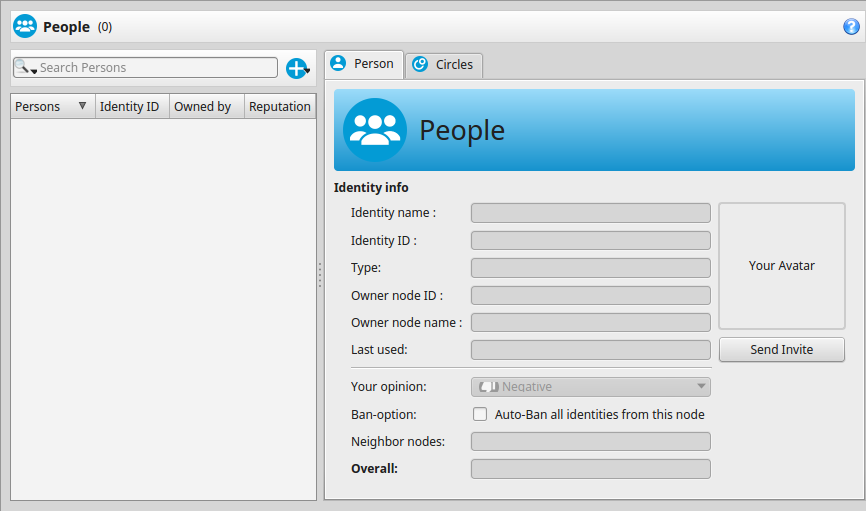The height and width of the screenshot is (511, 866).
Task: Click the Reputation column header
Action: [x=280, y=106]
